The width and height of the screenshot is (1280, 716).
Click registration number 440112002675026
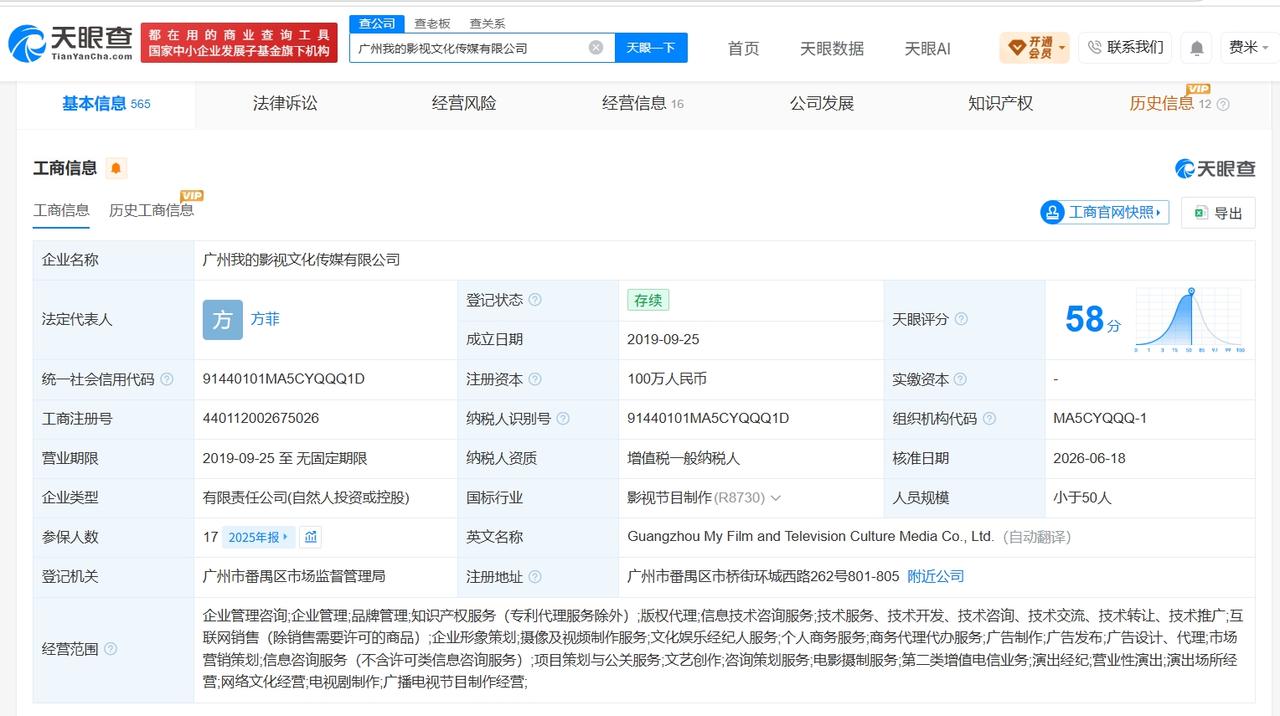coord(261,418)
